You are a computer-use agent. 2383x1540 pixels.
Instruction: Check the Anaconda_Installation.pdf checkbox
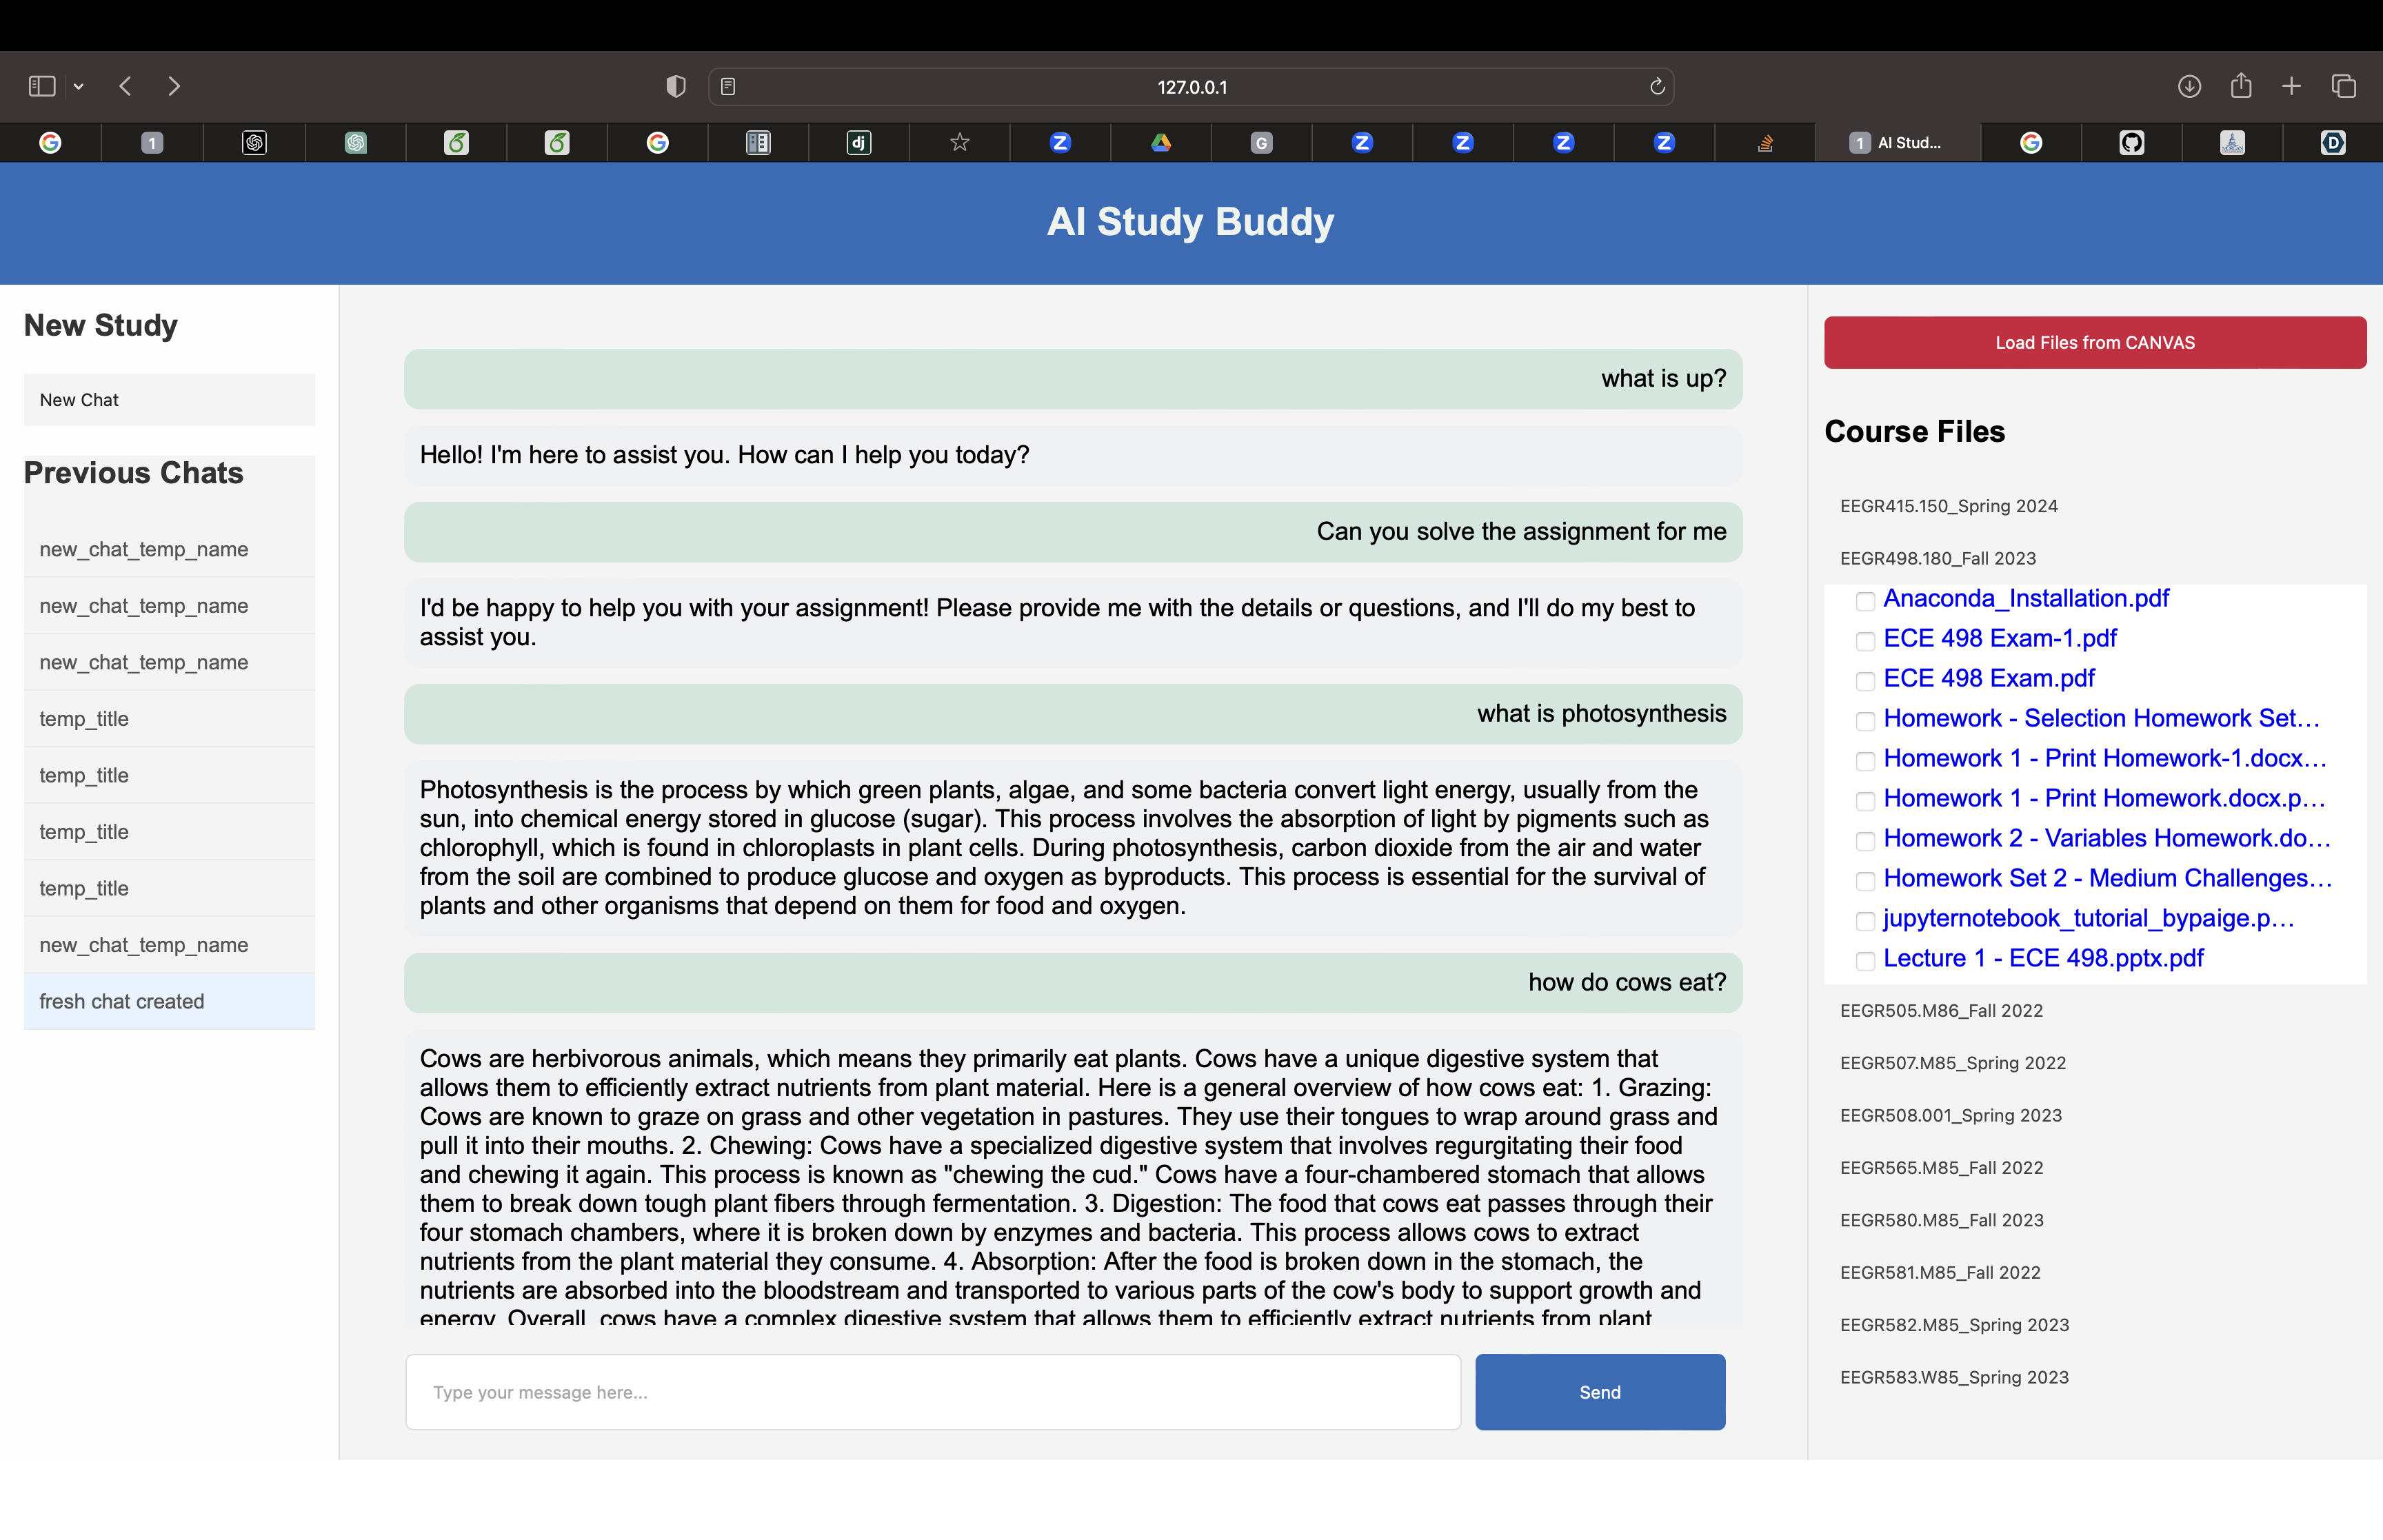pos(1864,601)
